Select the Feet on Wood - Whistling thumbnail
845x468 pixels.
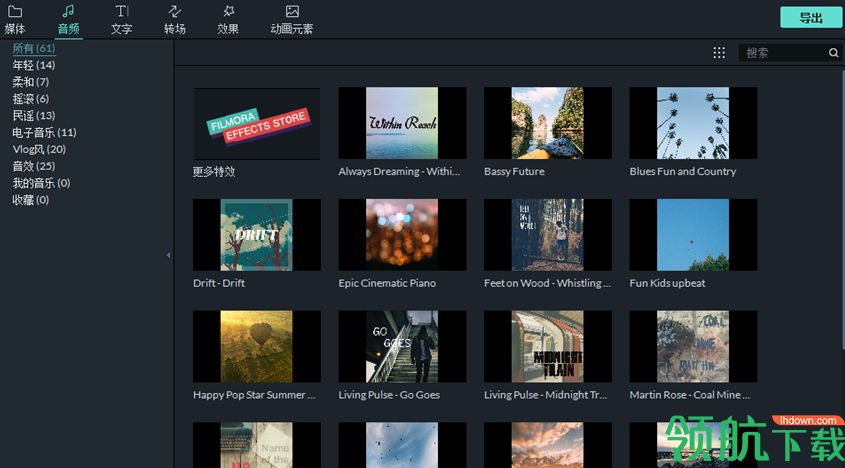click(548, 235)
